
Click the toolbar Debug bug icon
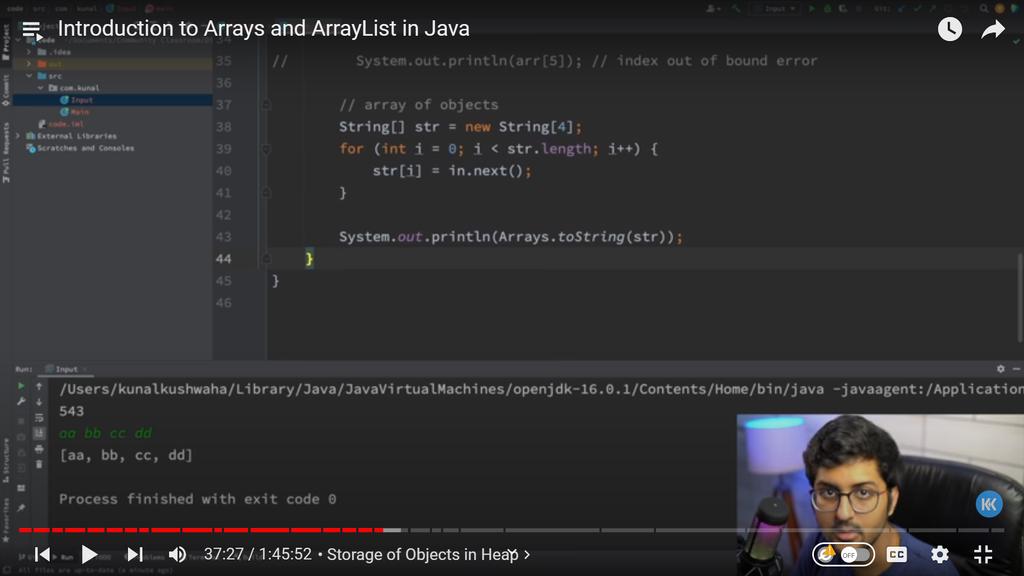pos(826,8)
